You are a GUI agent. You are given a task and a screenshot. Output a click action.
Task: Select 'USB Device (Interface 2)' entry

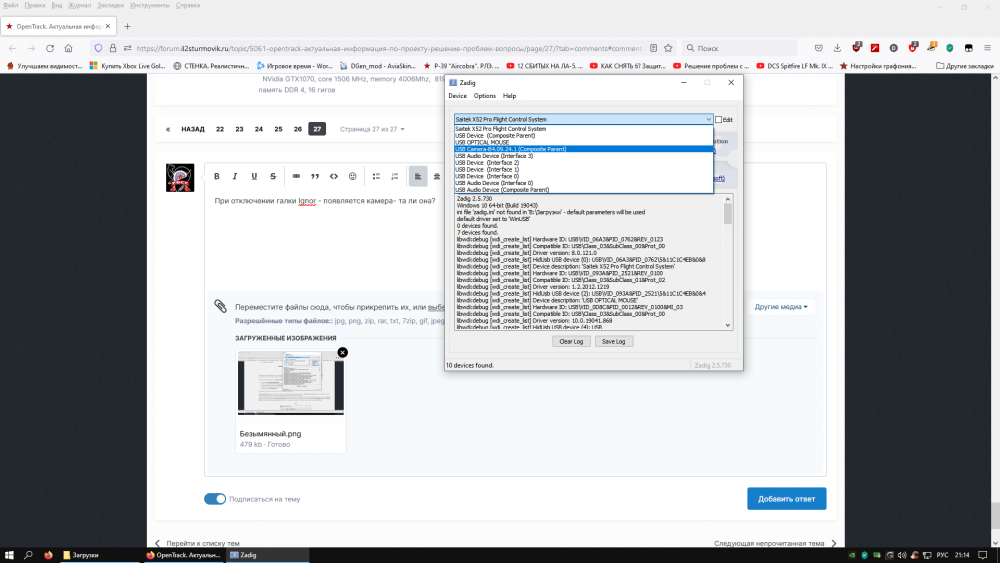coord(584,163)
